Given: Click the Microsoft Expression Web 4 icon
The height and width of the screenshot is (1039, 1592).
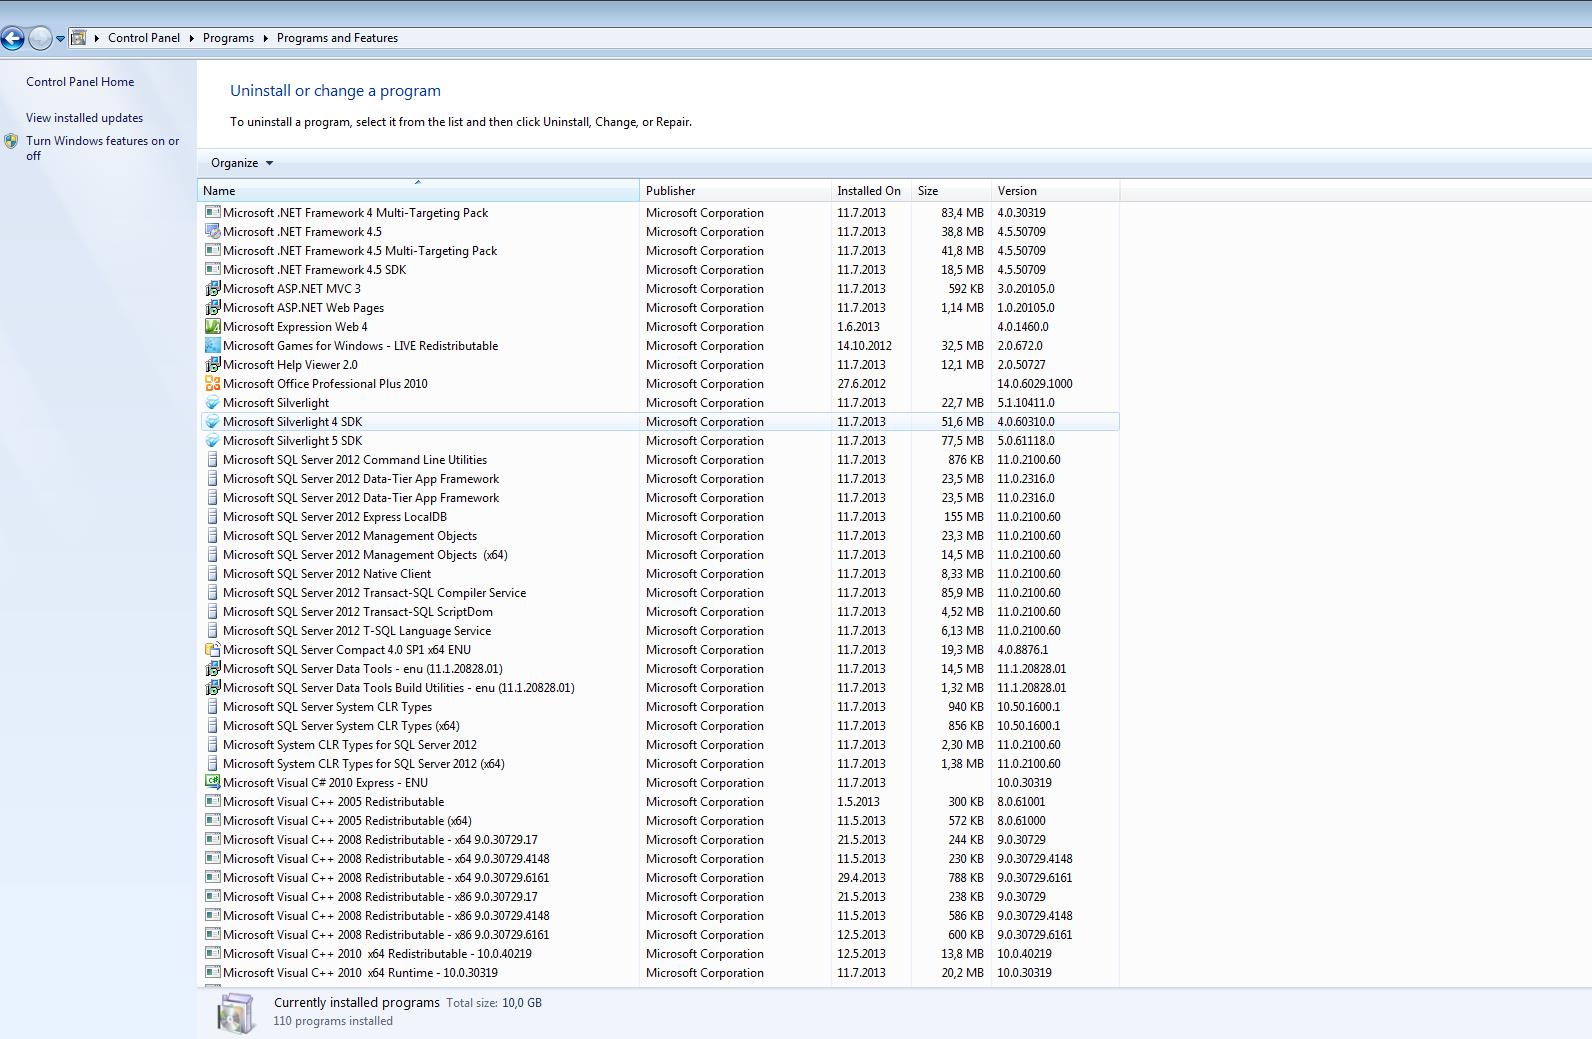Looking at the screenshot, I should pyautogui.click(x=212, y=326).
